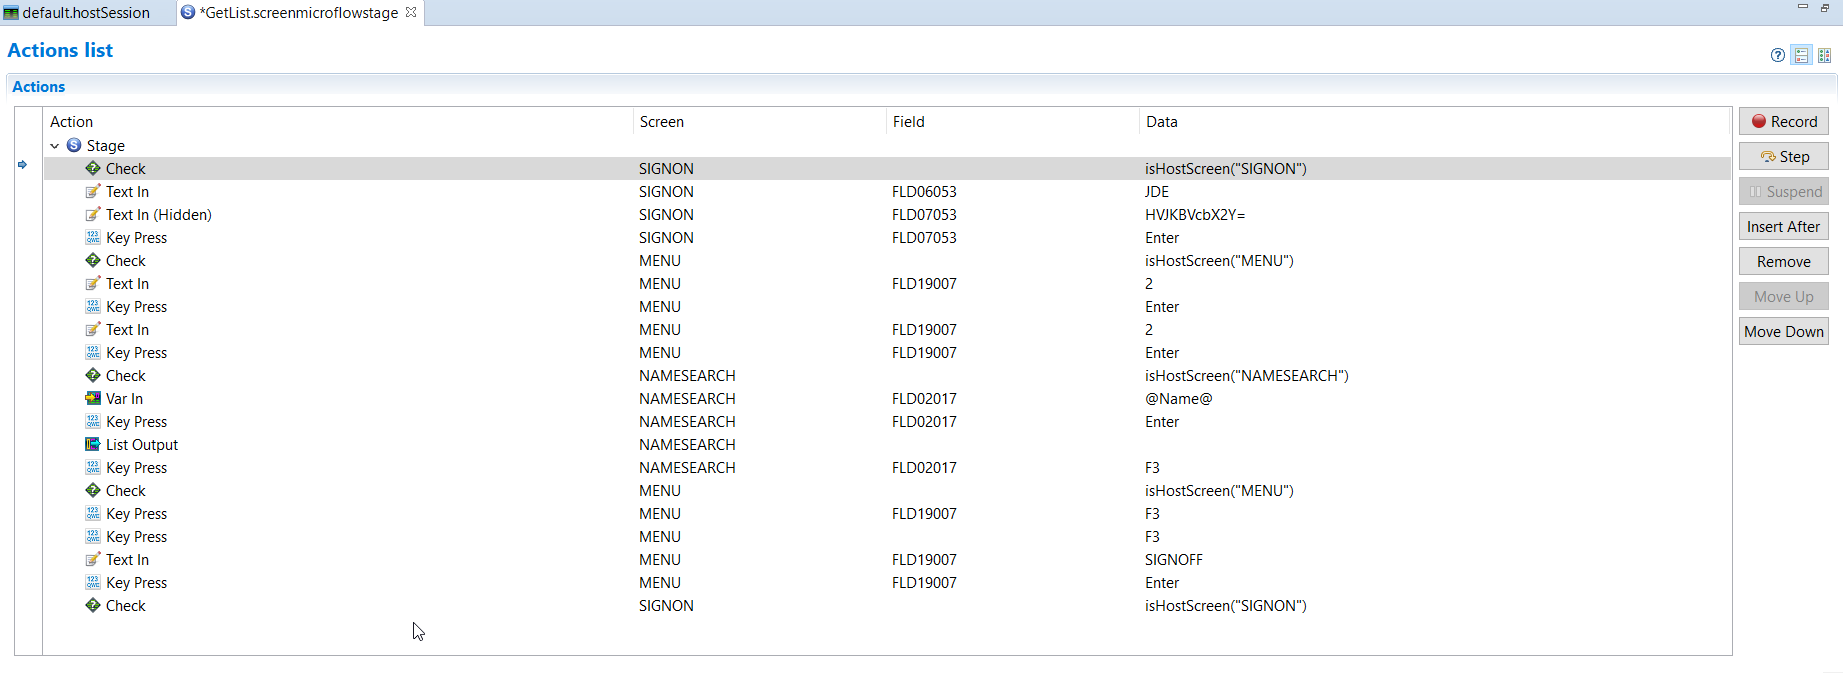Click the SIGNOFF data value

(x=1174, y=559)
